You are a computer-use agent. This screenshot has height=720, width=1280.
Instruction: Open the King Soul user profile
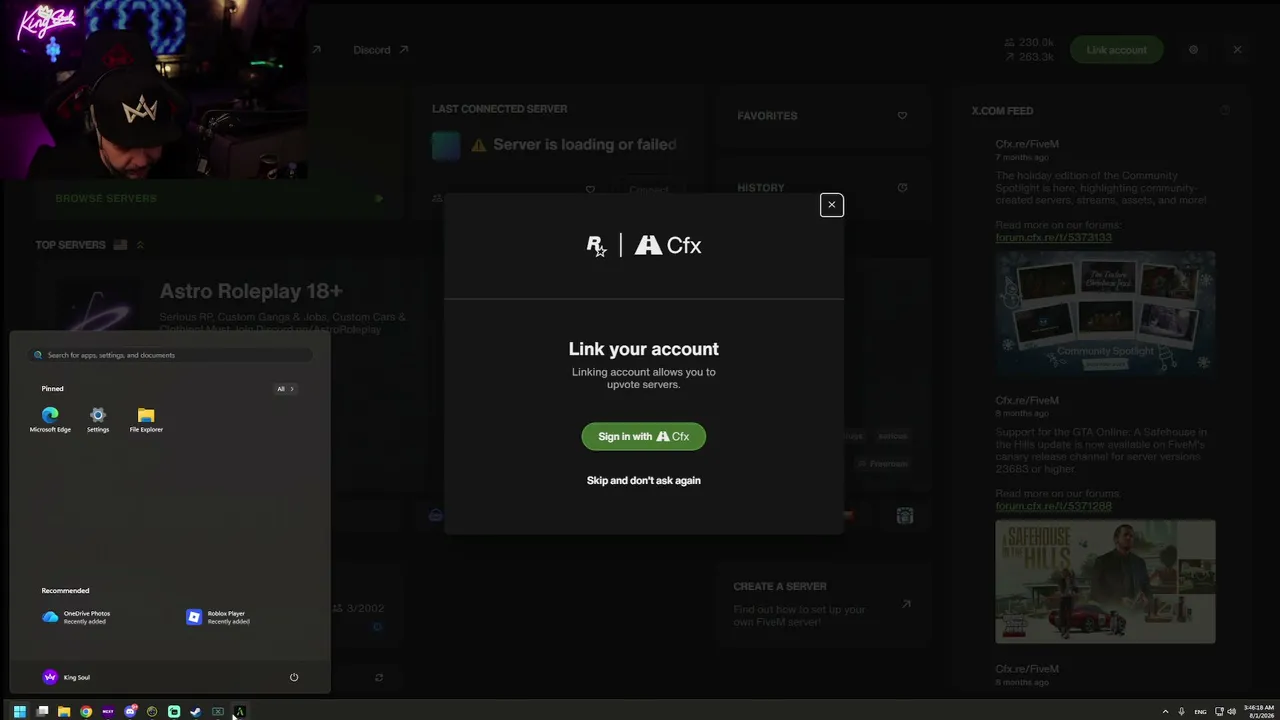(x=66, y=677)
